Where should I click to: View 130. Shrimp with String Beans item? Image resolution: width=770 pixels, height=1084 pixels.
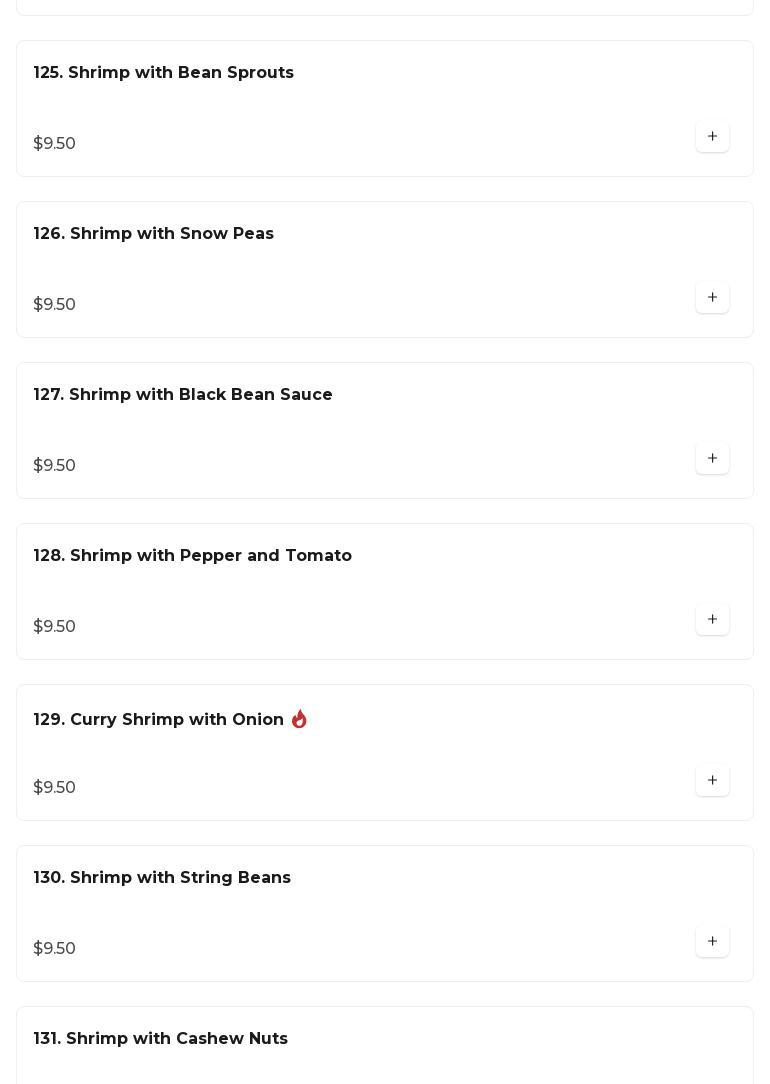(162, 878)
